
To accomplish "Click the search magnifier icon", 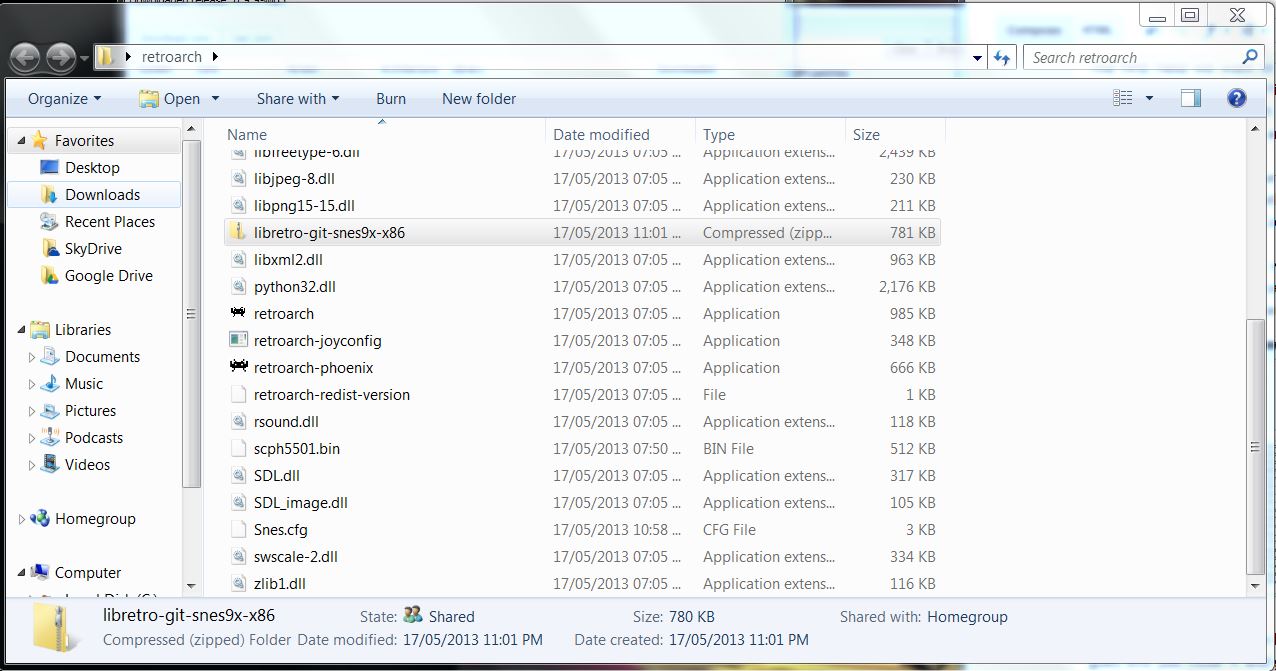I will point(1249,57).
